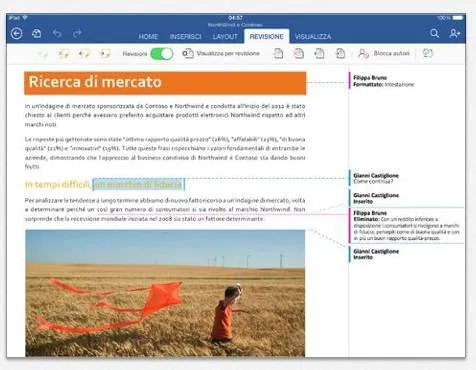Go to the next comment icon
The width and height of the screenshot is (476, 370).
coord(105,54)
